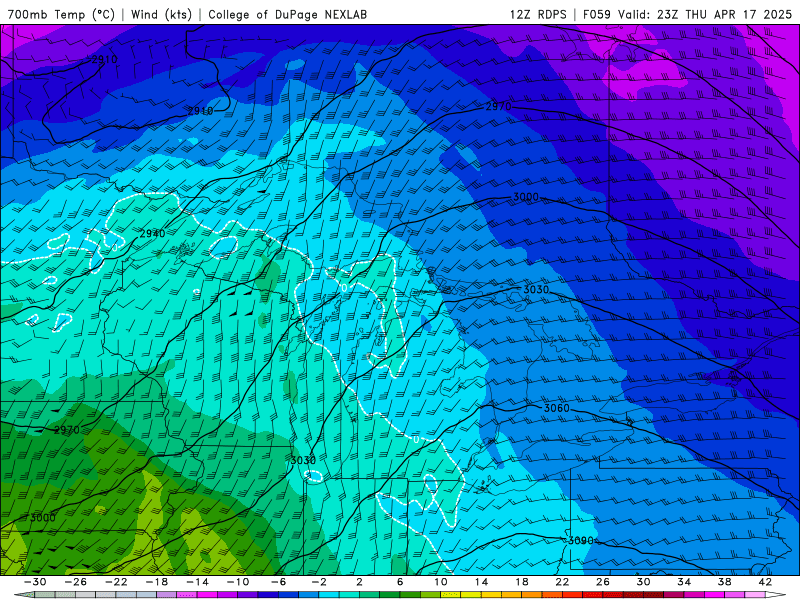Image resolution: width=800 pixels, height=600 pixels.
Task: Click the "700mb Temp (°C)" title text
Action: [x=62, y=14]
